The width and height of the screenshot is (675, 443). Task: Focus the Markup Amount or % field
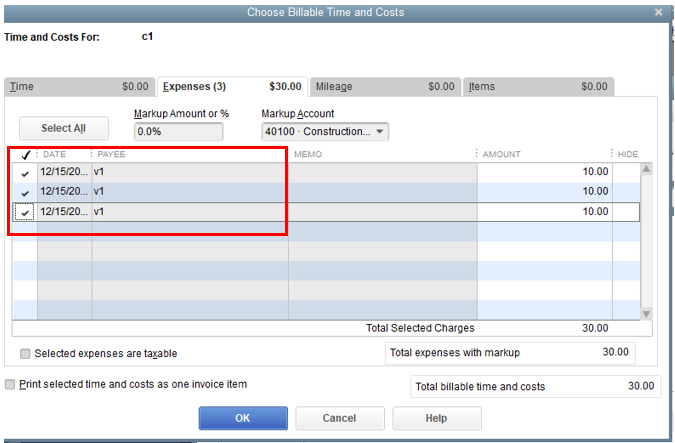pyautogui.click(x=179, y=131)
